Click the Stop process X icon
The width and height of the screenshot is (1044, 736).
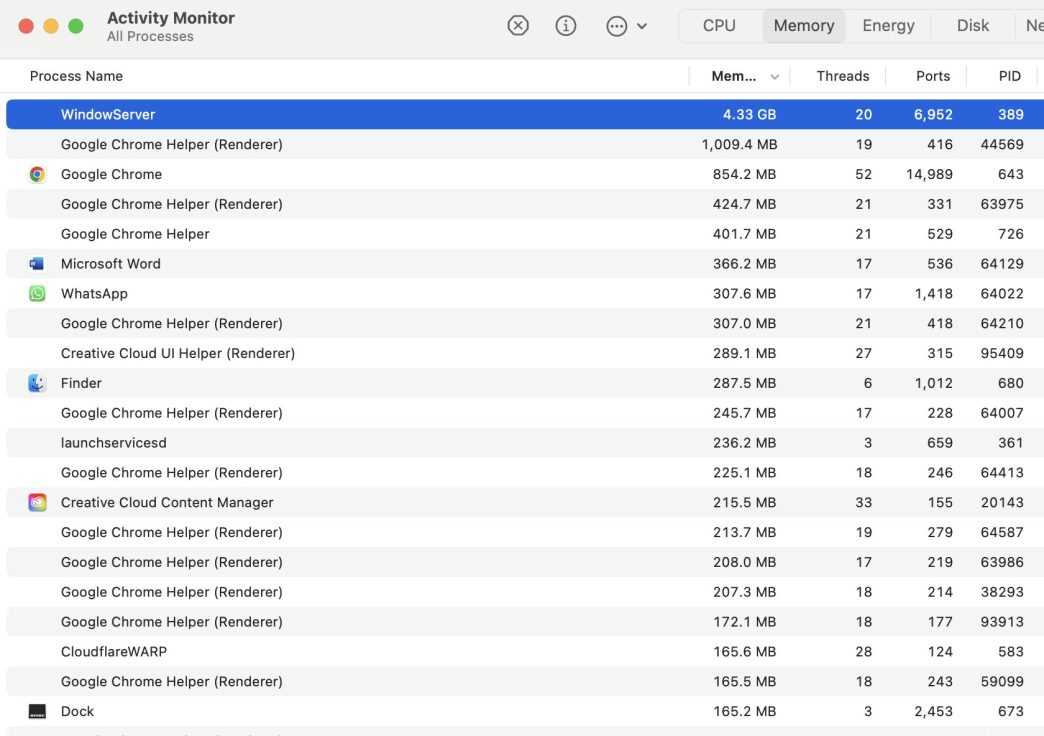point(518,26)
